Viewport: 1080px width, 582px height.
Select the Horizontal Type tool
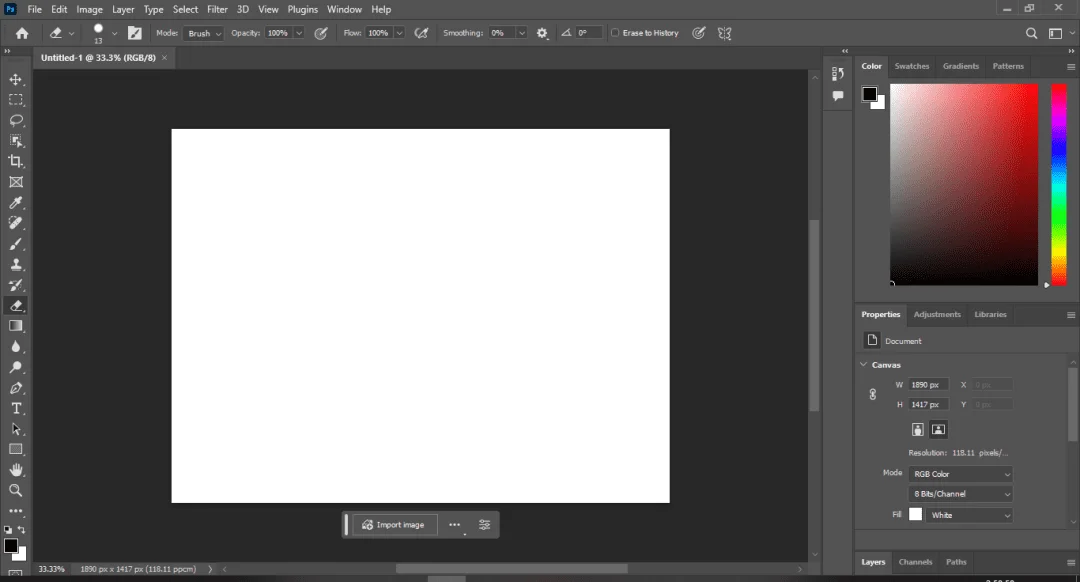16,408
